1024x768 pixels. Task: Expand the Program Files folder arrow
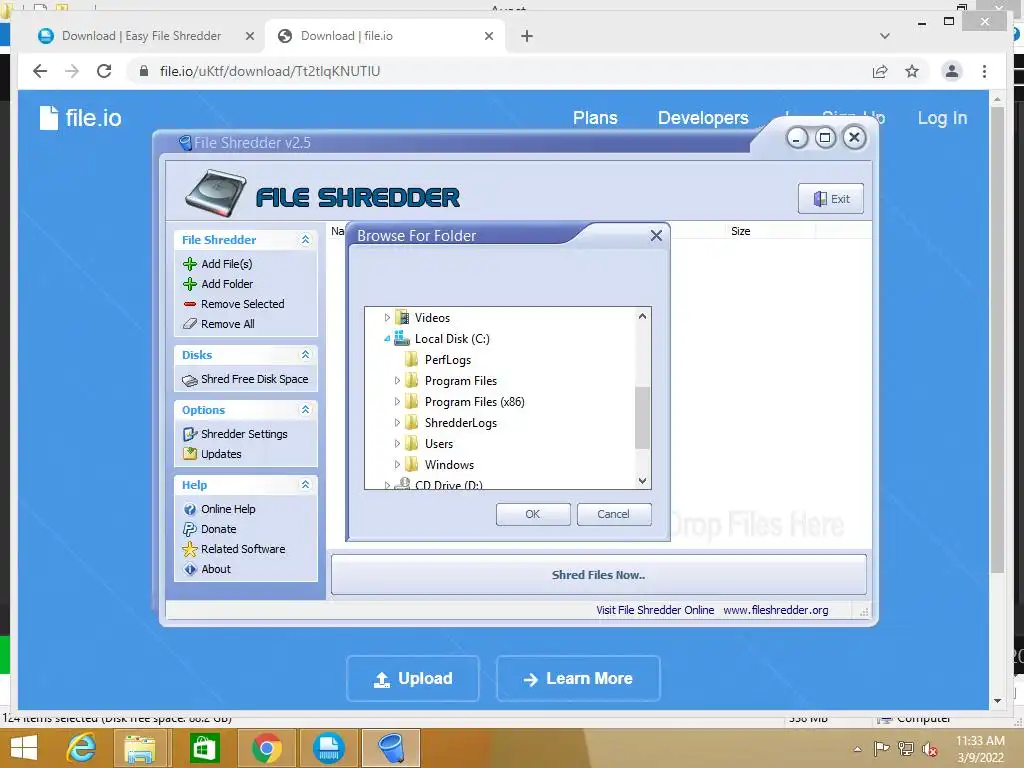coord(396,381)
